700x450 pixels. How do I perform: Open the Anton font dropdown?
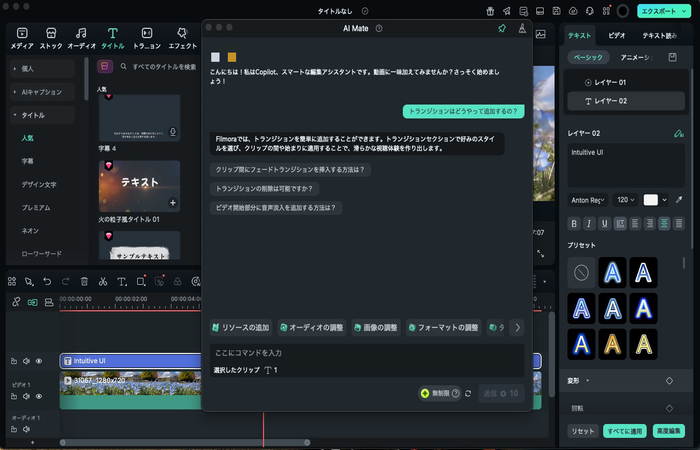[588, 200]
